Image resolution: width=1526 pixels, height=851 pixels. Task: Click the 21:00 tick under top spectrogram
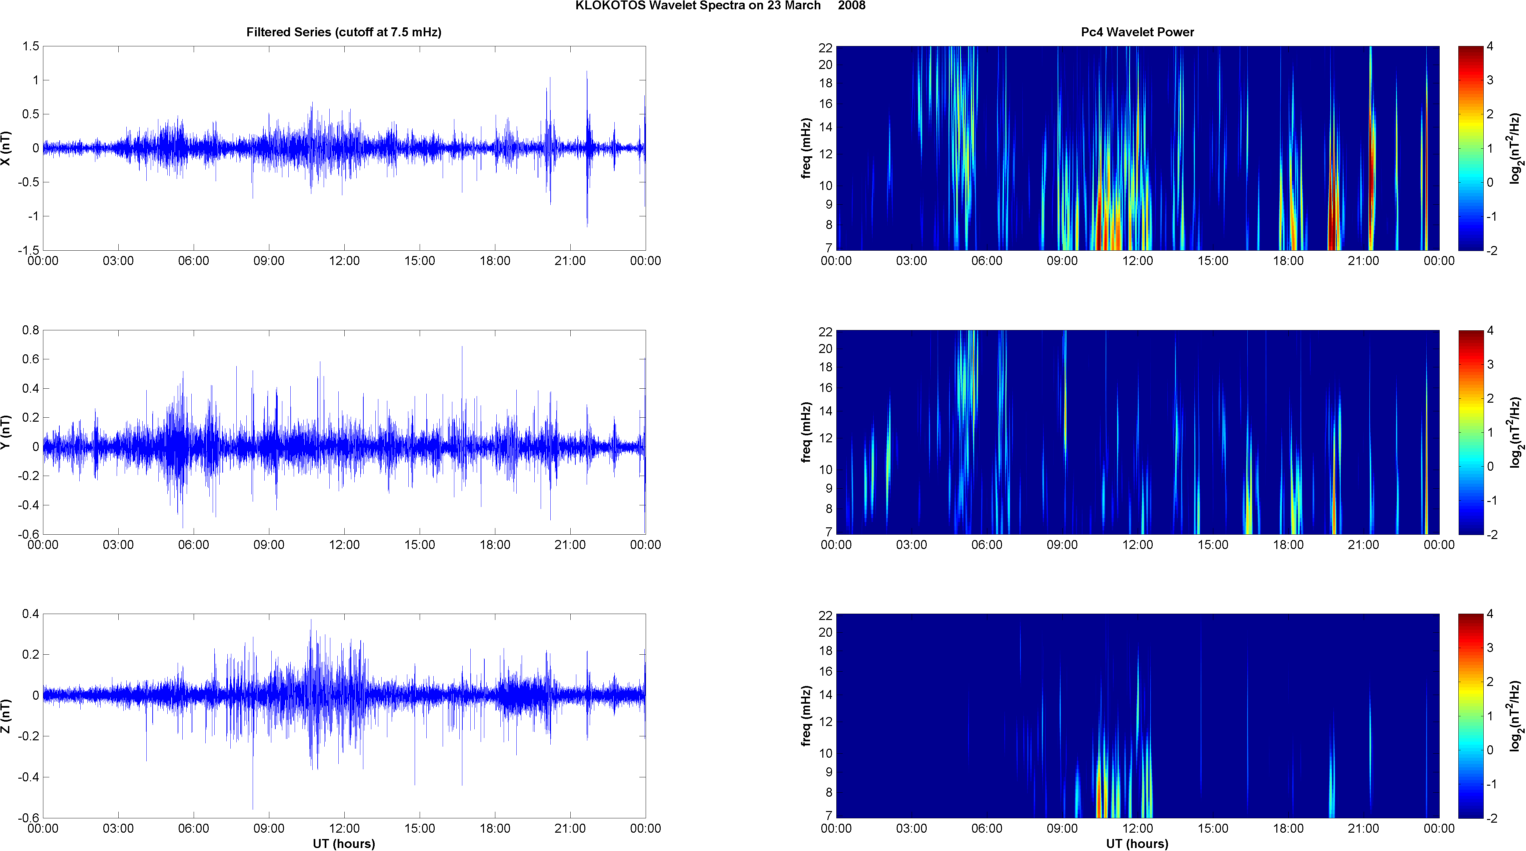click(x=1363, y=261)
